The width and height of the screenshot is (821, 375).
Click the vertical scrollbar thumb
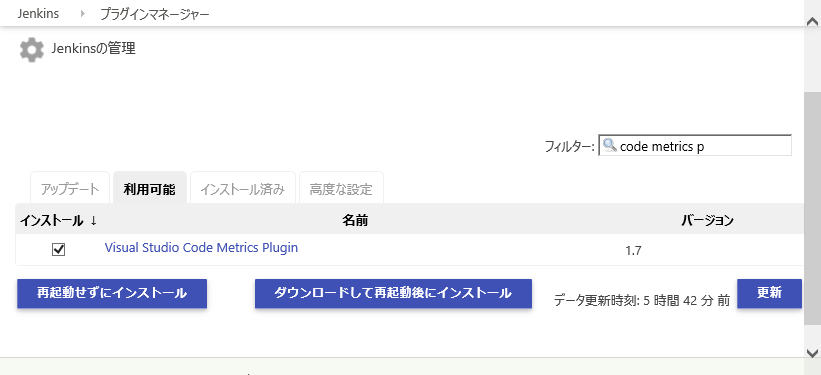812,209
